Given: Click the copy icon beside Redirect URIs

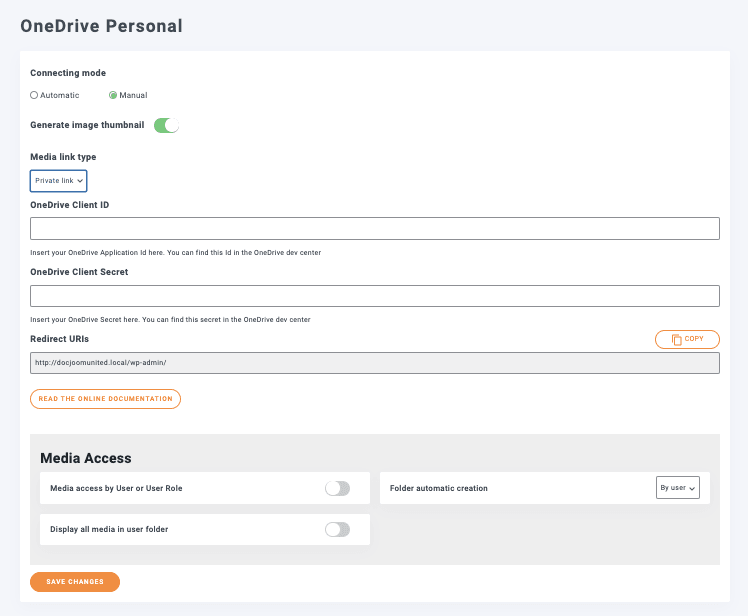Looking at the screenshot, I should [677, 339].
